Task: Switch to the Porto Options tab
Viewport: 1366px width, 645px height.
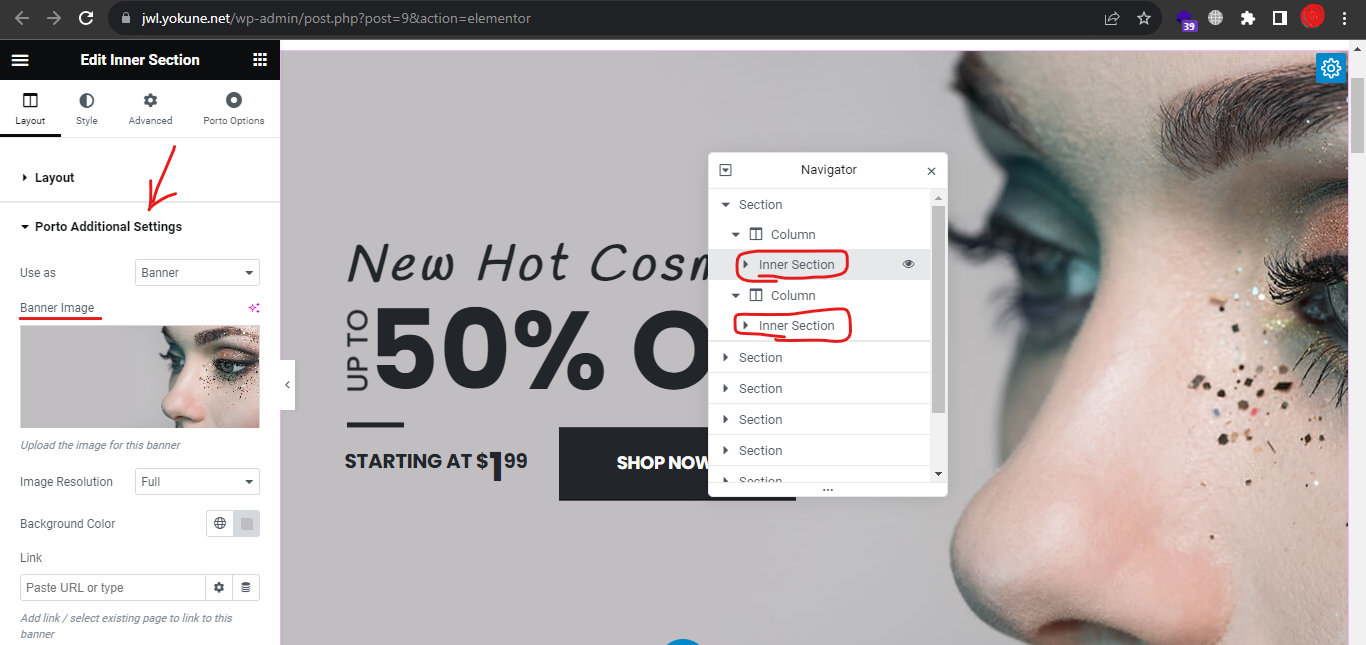Action: point(234,109)
